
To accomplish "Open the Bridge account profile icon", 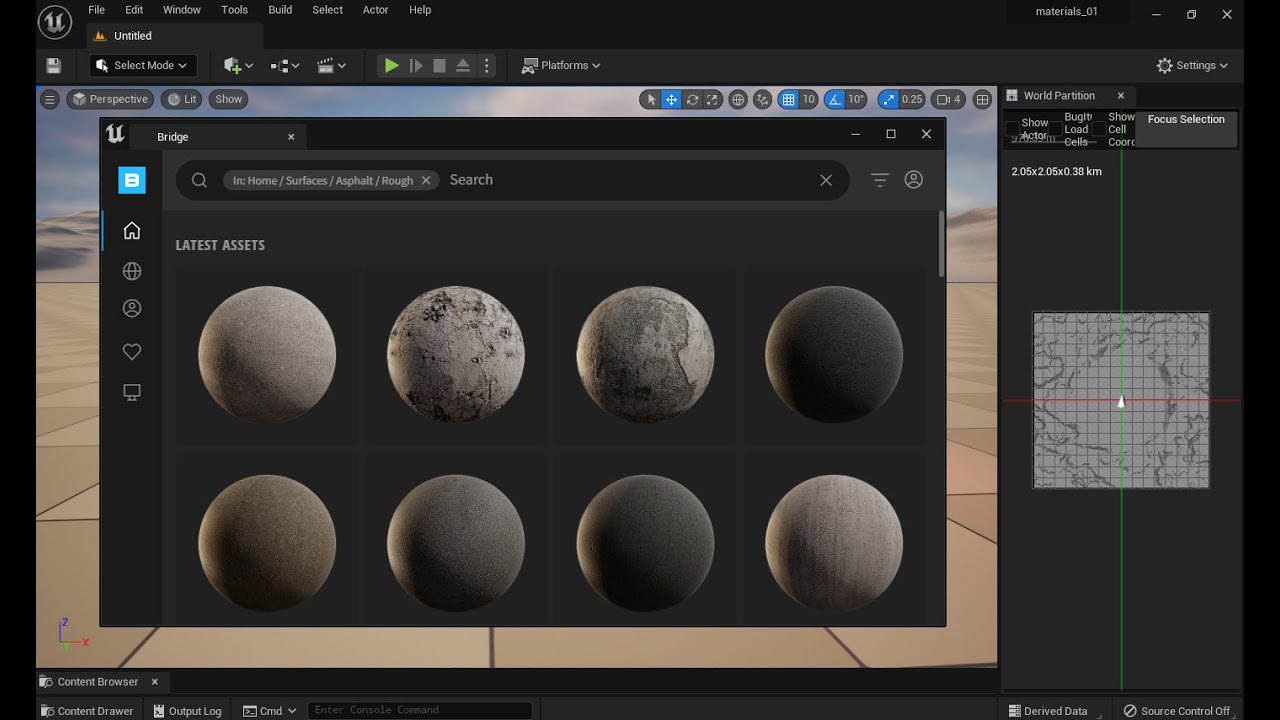I will tap(913, 180).
